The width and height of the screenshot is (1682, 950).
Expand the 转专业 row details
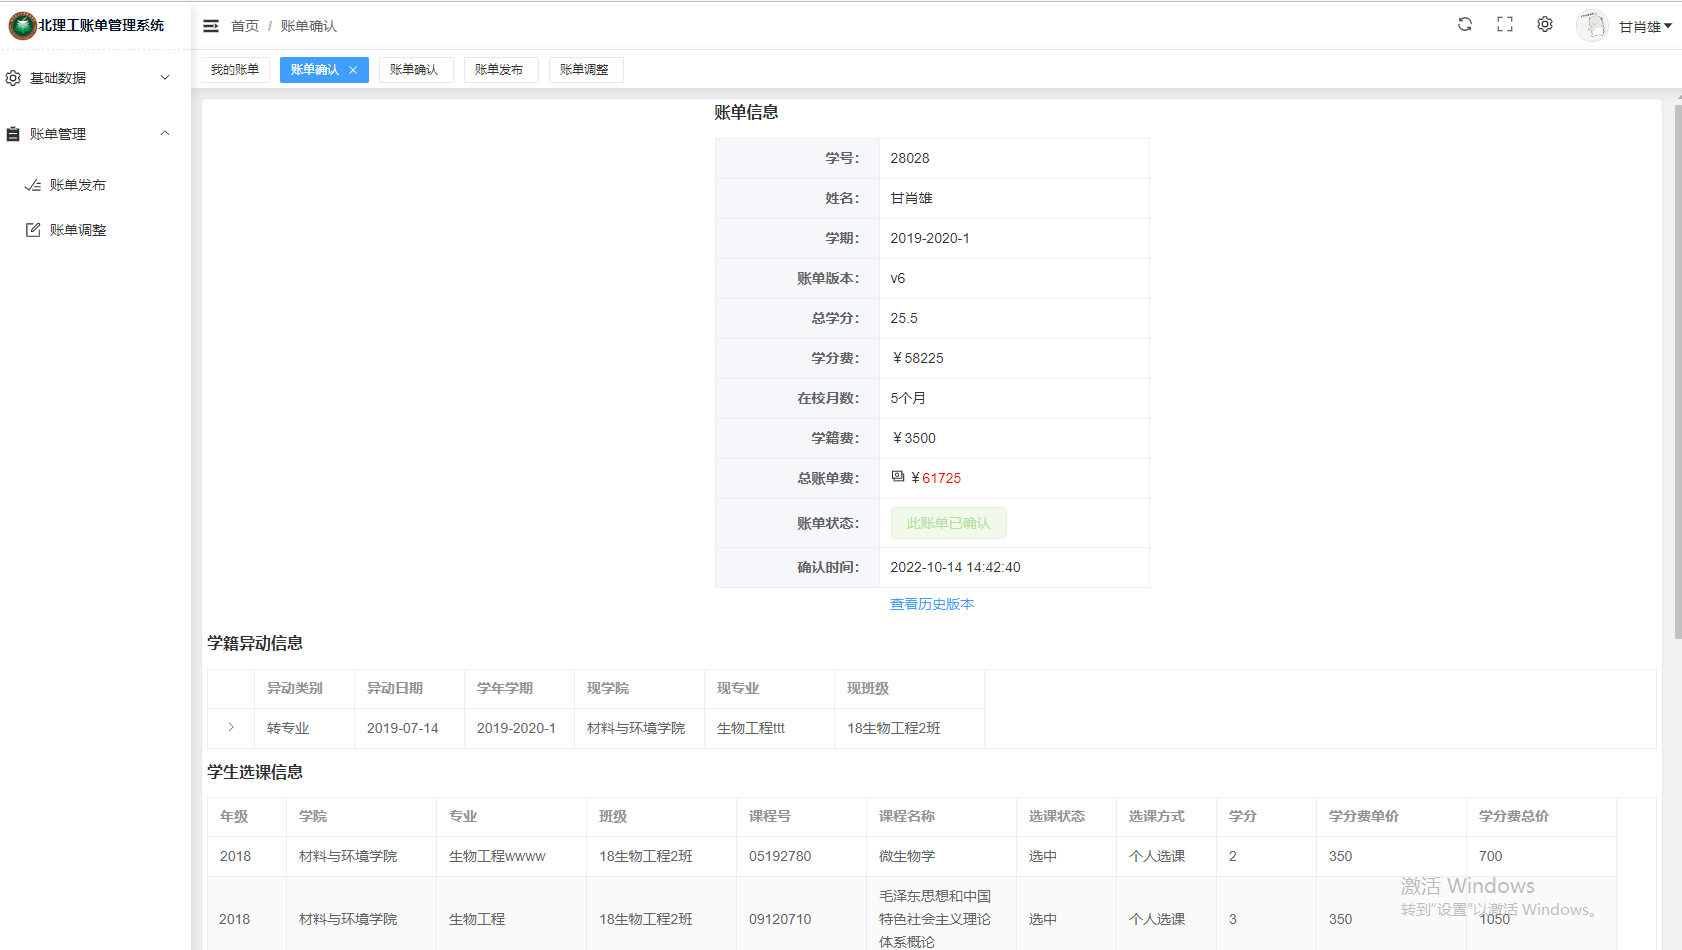(231, 727)
